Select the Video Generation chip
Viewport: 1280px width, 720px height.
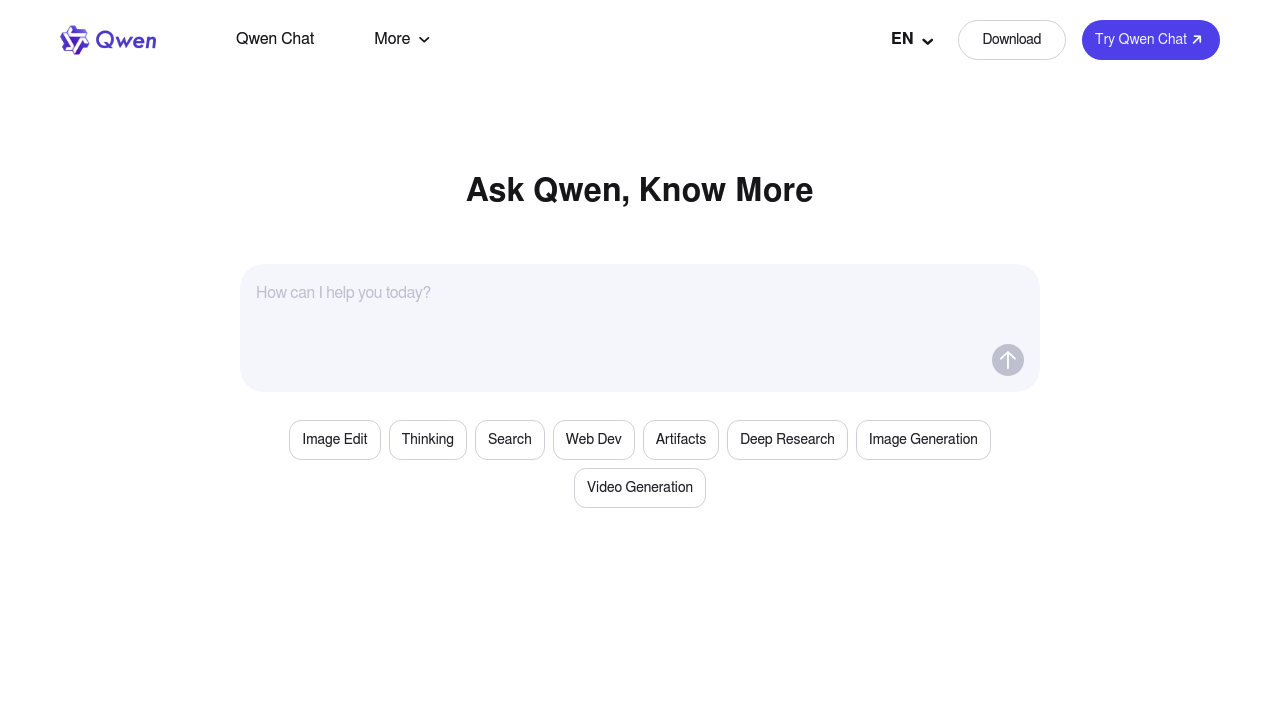click(x=639, y=488)
